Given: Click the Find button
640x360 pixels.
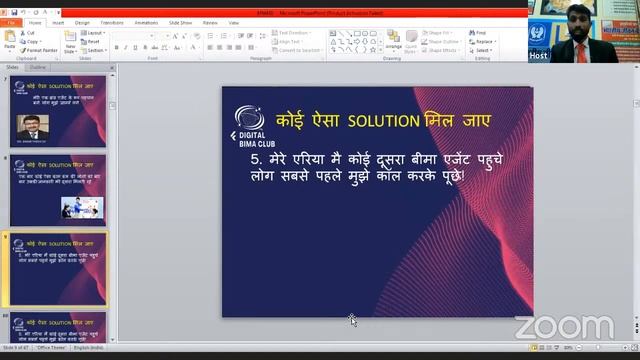Looking at the screenshot, I should [x=478, y=33].
